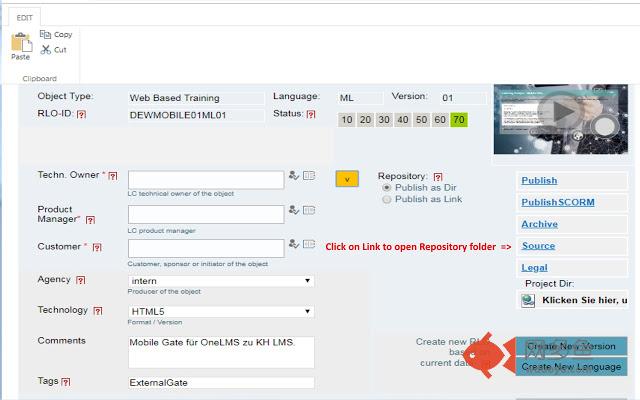Click the Project Dir globe icon
Viewport: 640px width, 400px height.
[528, 301]
